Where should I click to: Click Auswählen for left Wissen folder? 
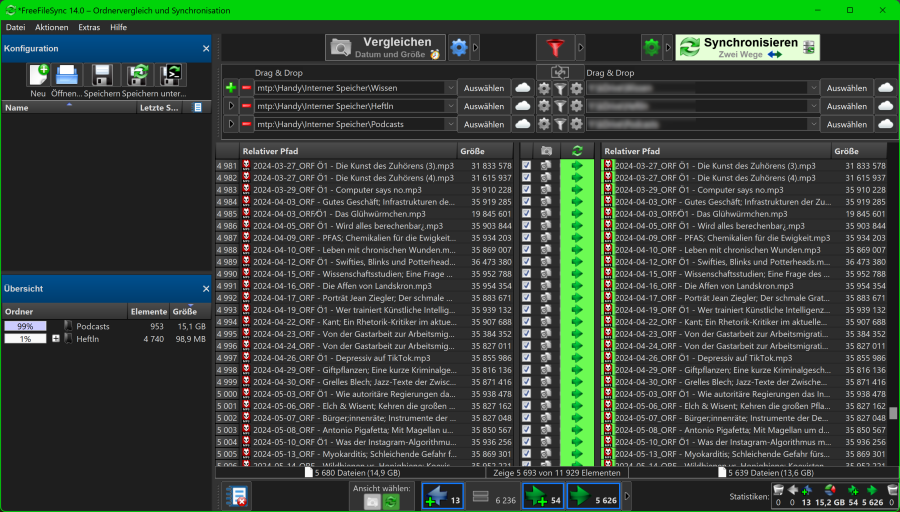[x=484, y=88]
